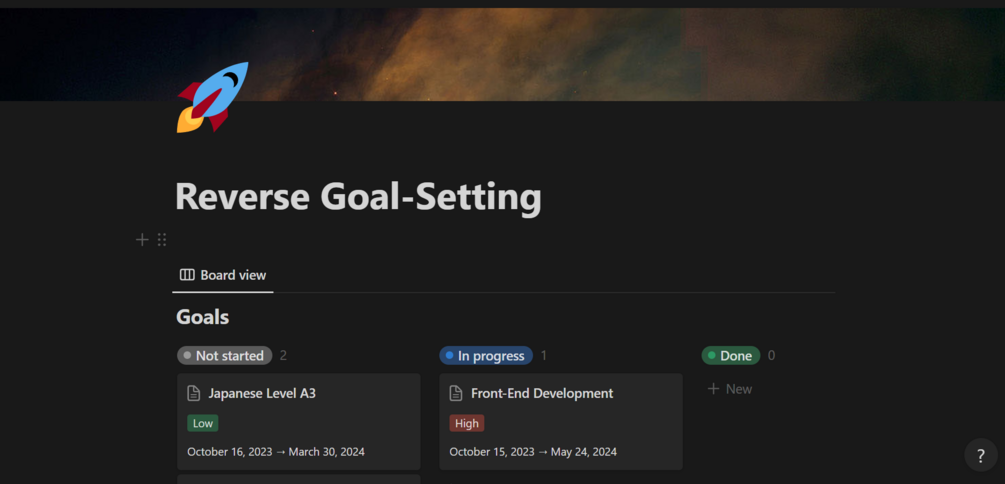Click the Reverse Goal-Setting page title
The image size is (1005, 484).
tap(358, 197)
